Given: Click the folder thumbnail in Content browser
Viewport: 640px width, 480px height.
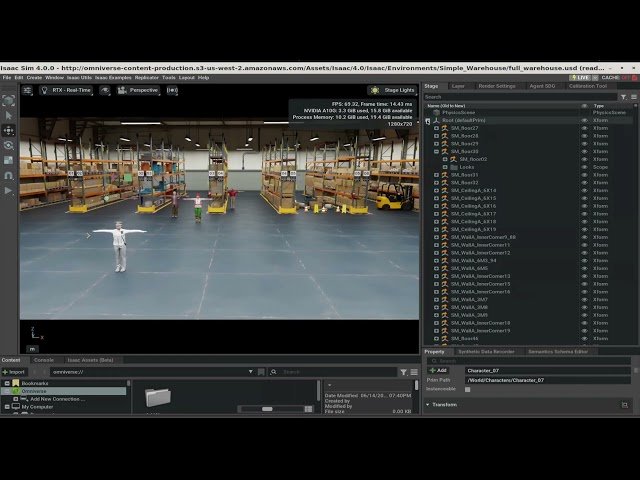Looking at the screenshot, I should [158, 397].
